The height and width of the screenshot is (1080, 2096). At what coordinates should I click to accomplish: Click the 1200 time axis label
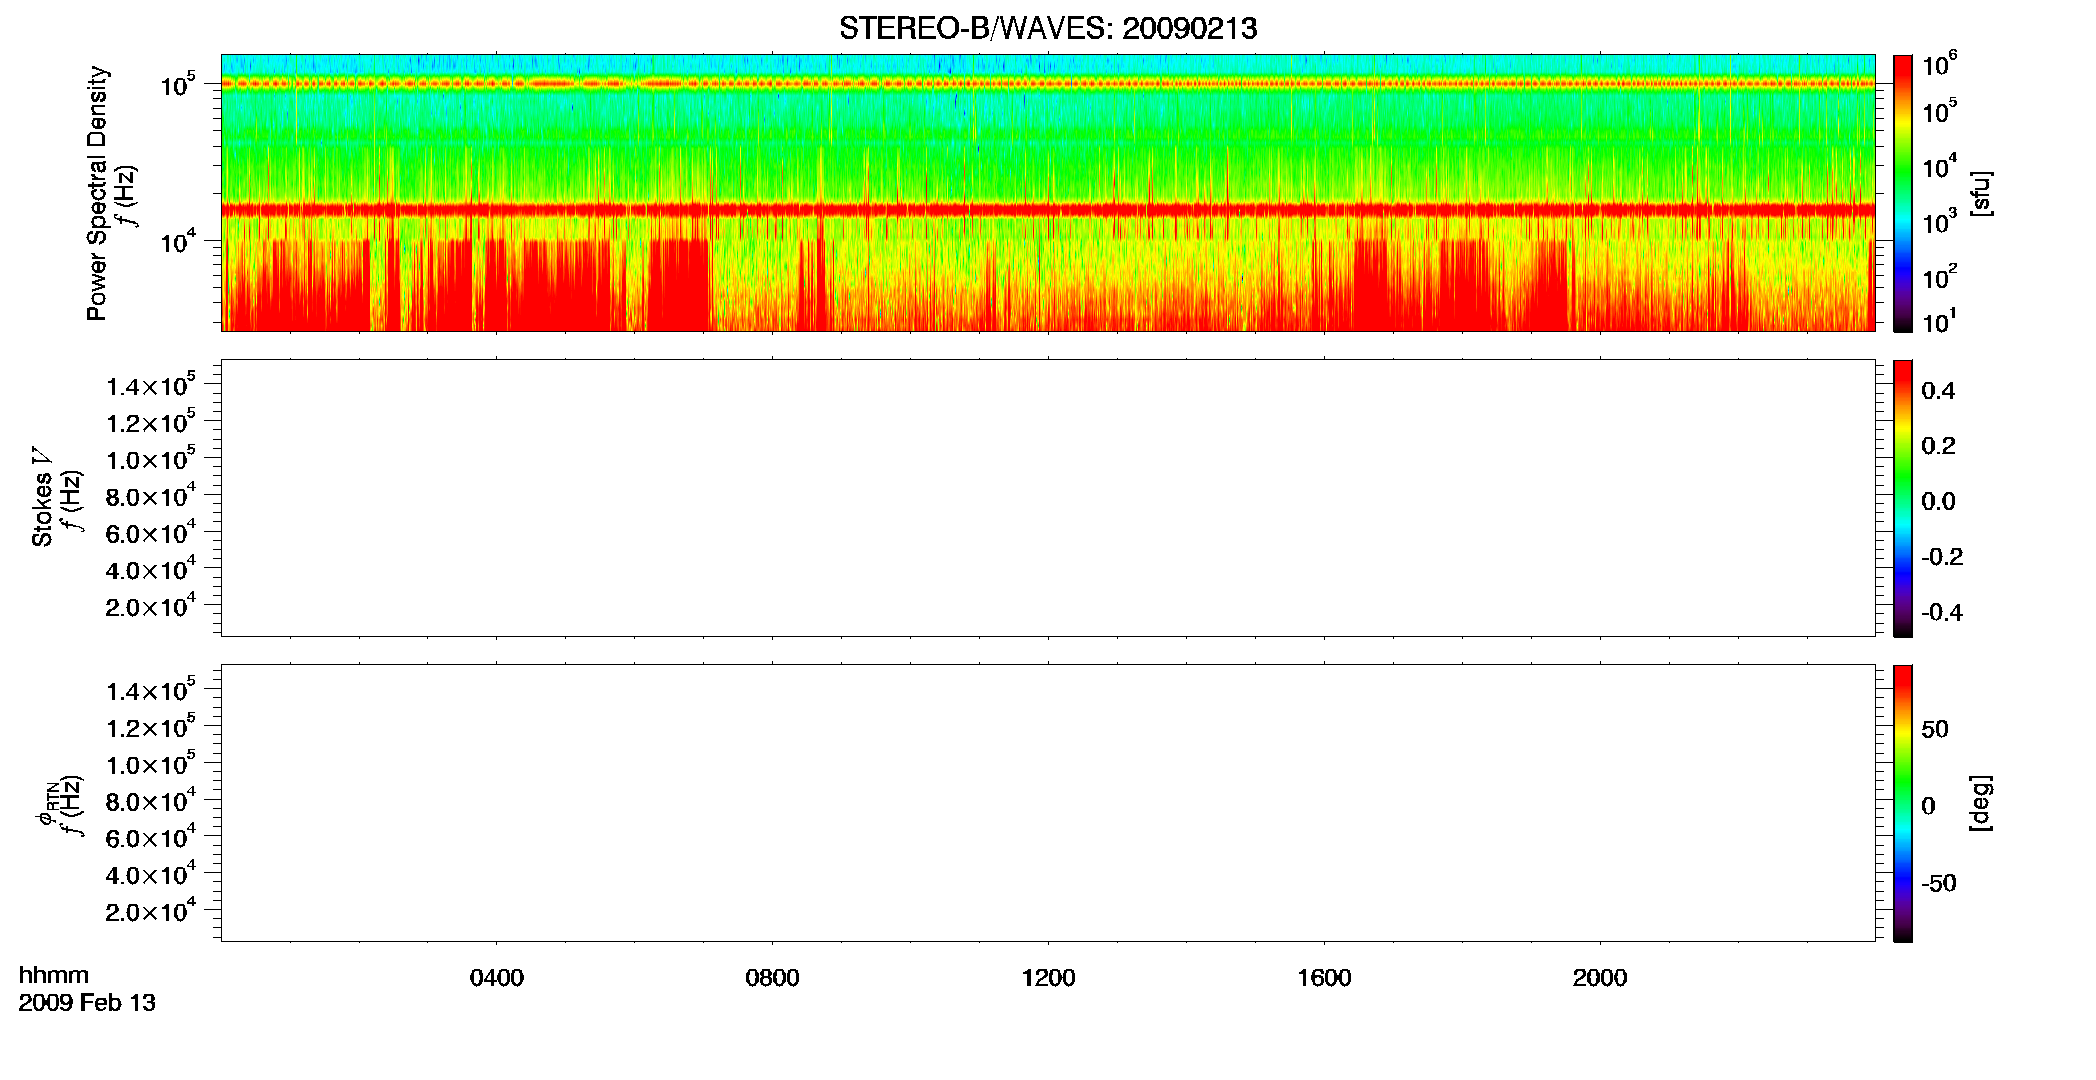(x=1048, y=978)
